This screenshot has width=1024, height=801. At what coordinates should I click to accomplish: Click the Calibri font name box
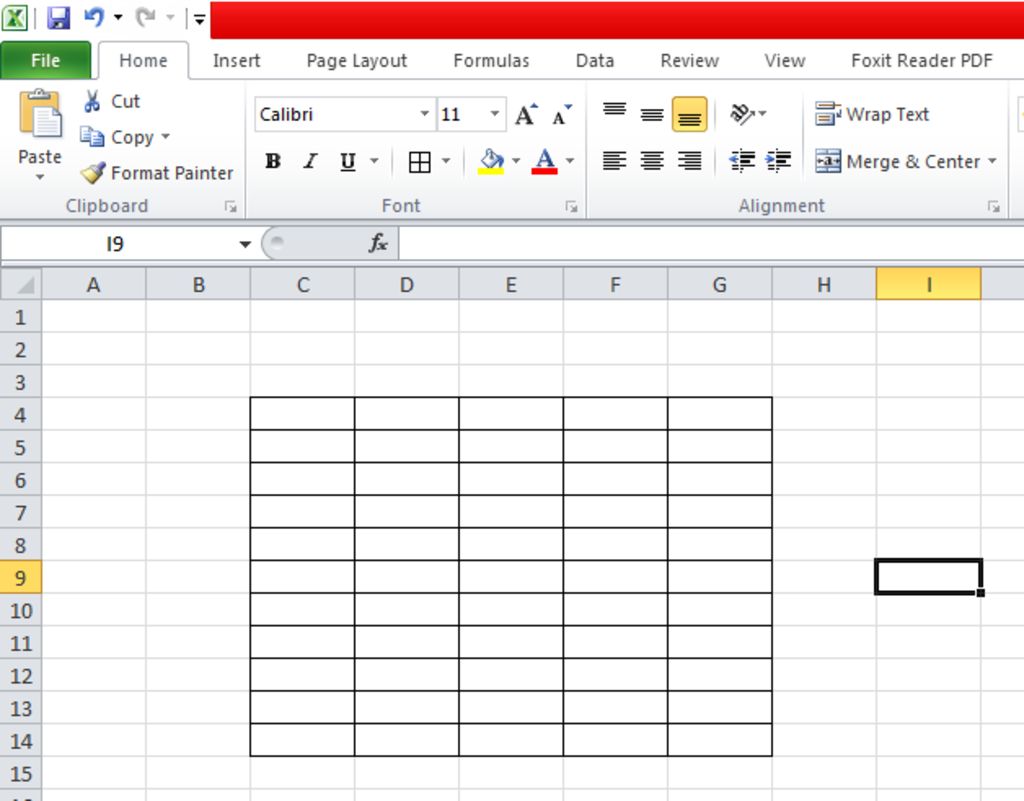point(337,114)
